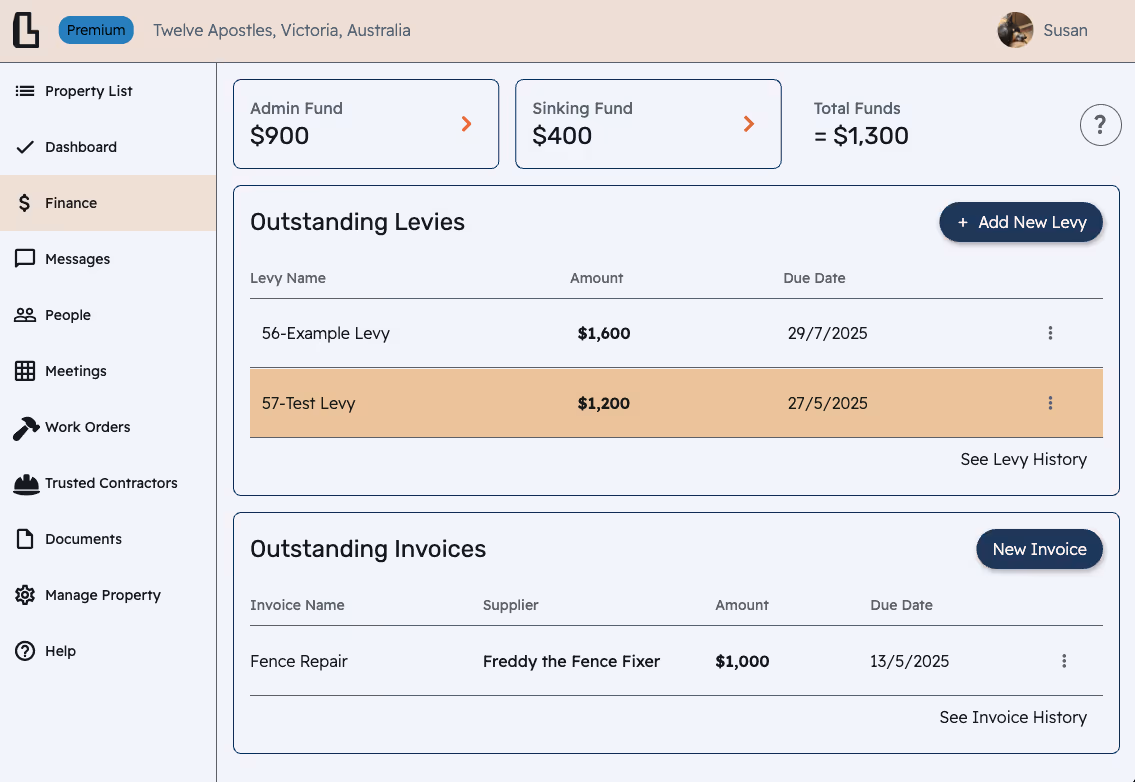Open Manage Property settings
This screenshot has width=1135, height=782.
click(108, 595)
